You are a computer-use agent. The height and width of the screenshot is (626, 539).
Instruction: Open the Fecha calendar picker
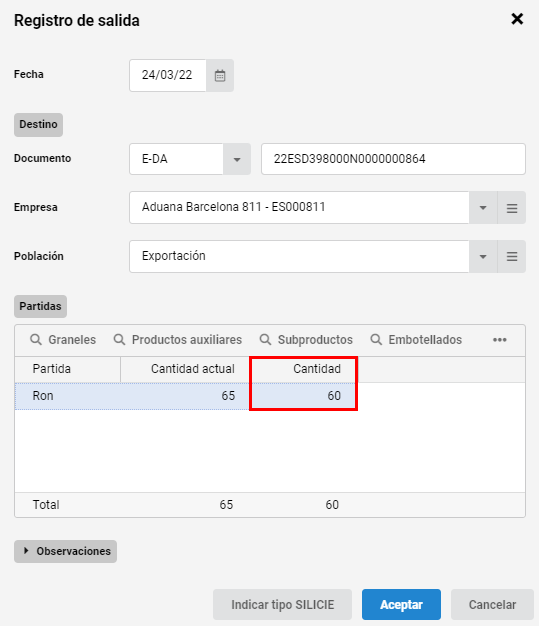(x=220, y=75)
